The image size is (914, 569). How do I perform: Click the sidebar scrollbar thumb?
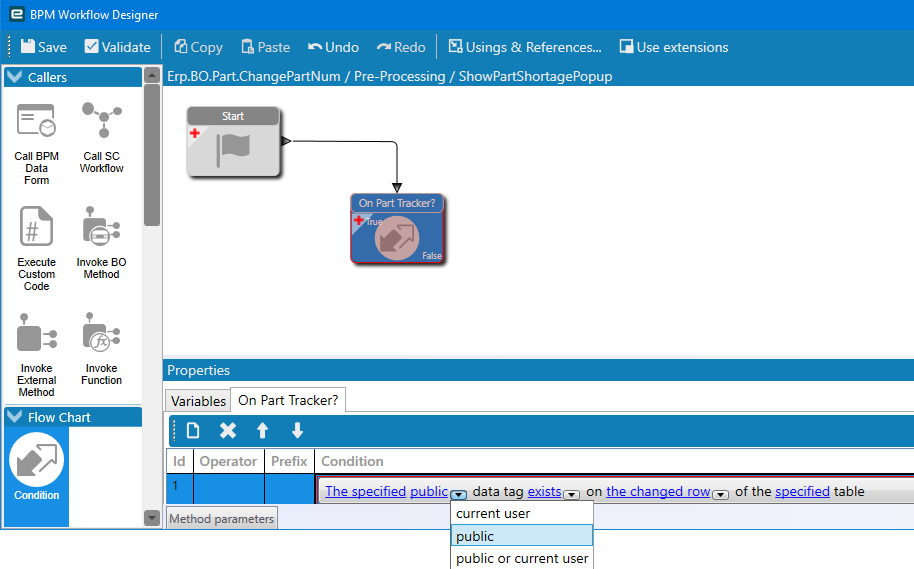[152, 154]
